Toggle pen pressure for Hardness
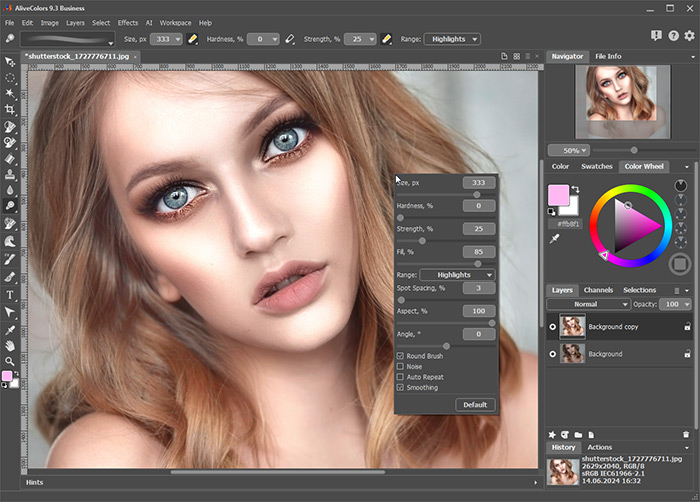The height and width of the screenshot is (502, 700). (x=290, y=39)
